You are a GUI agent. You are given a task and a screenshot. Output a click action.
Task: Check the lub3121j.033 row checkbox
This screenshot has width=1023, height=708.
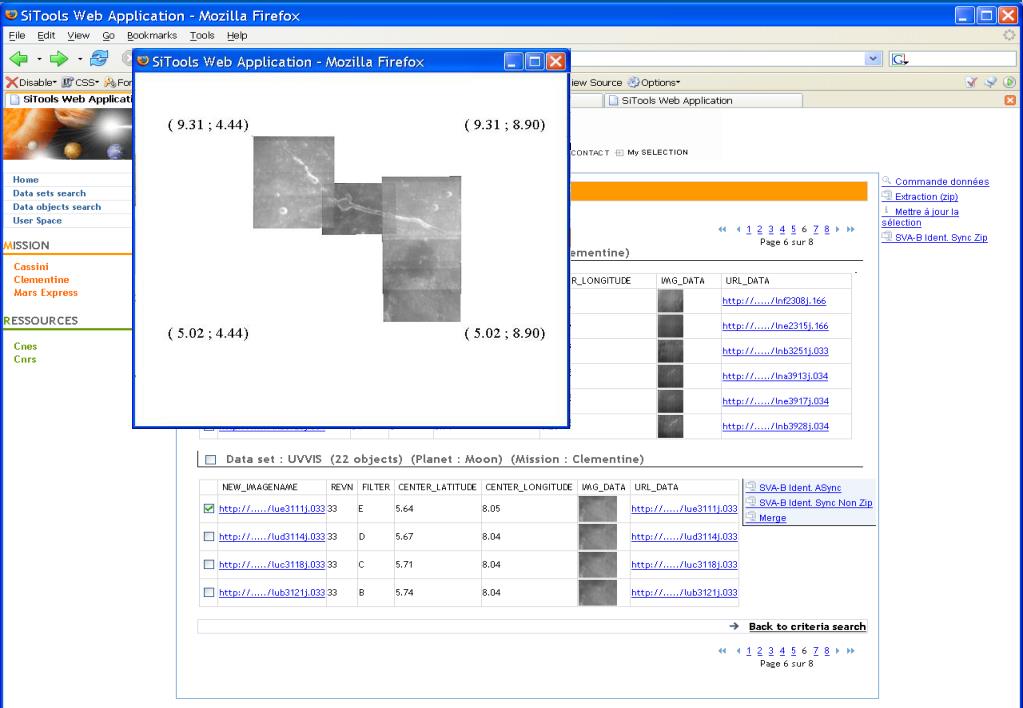pyautogui.click(x=209, y=593)
